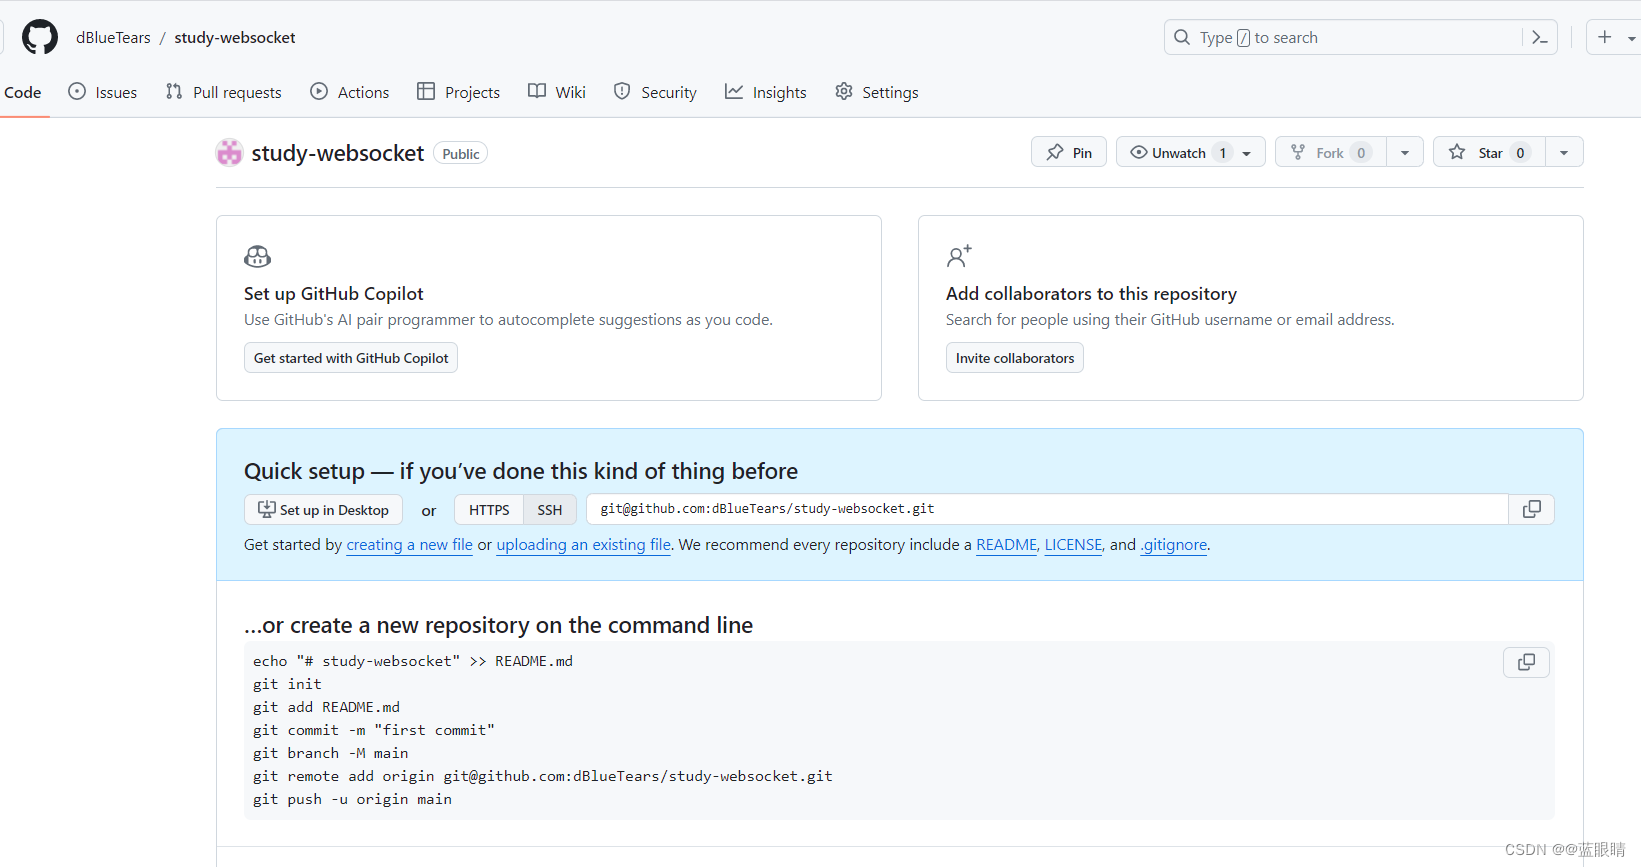This screenshot has height=867, width=1641.
Task: Copy the command line setup snippet
Action: point(1526,662)
